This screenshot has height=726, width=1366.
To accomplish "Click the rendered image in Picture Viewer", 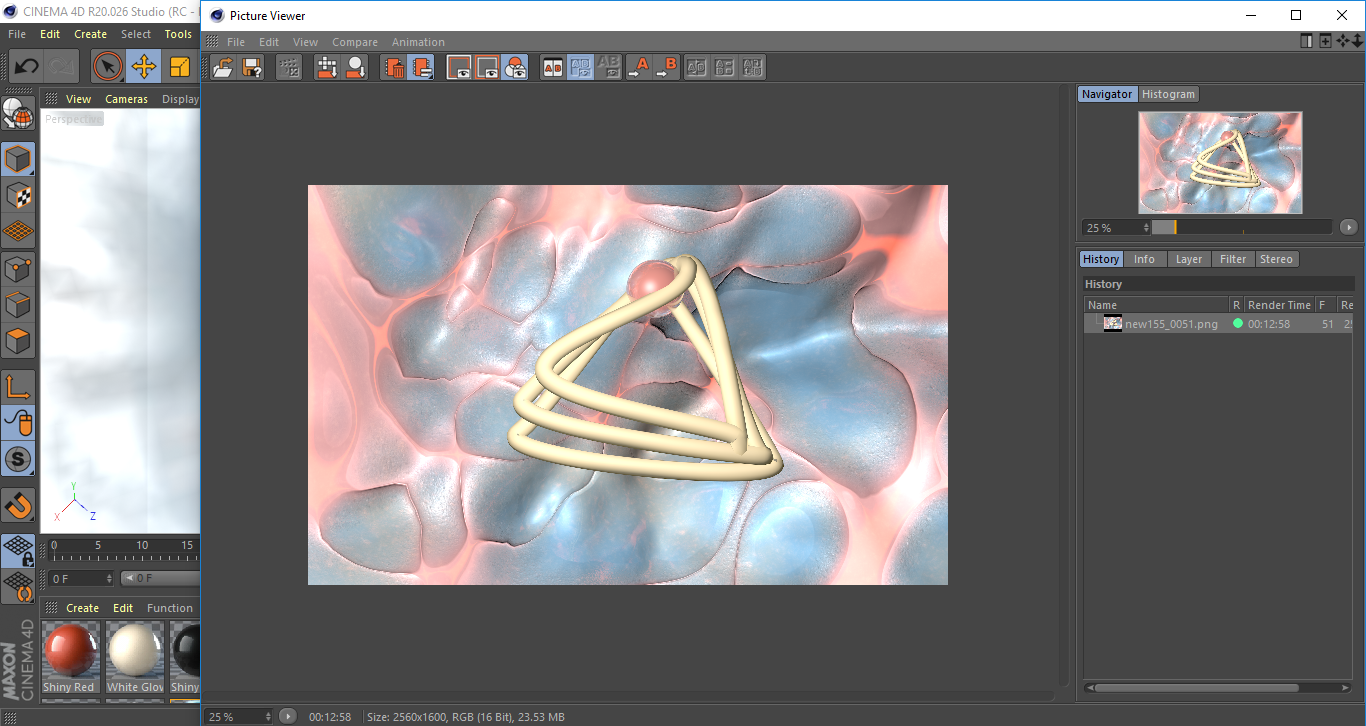I will 627,385.
